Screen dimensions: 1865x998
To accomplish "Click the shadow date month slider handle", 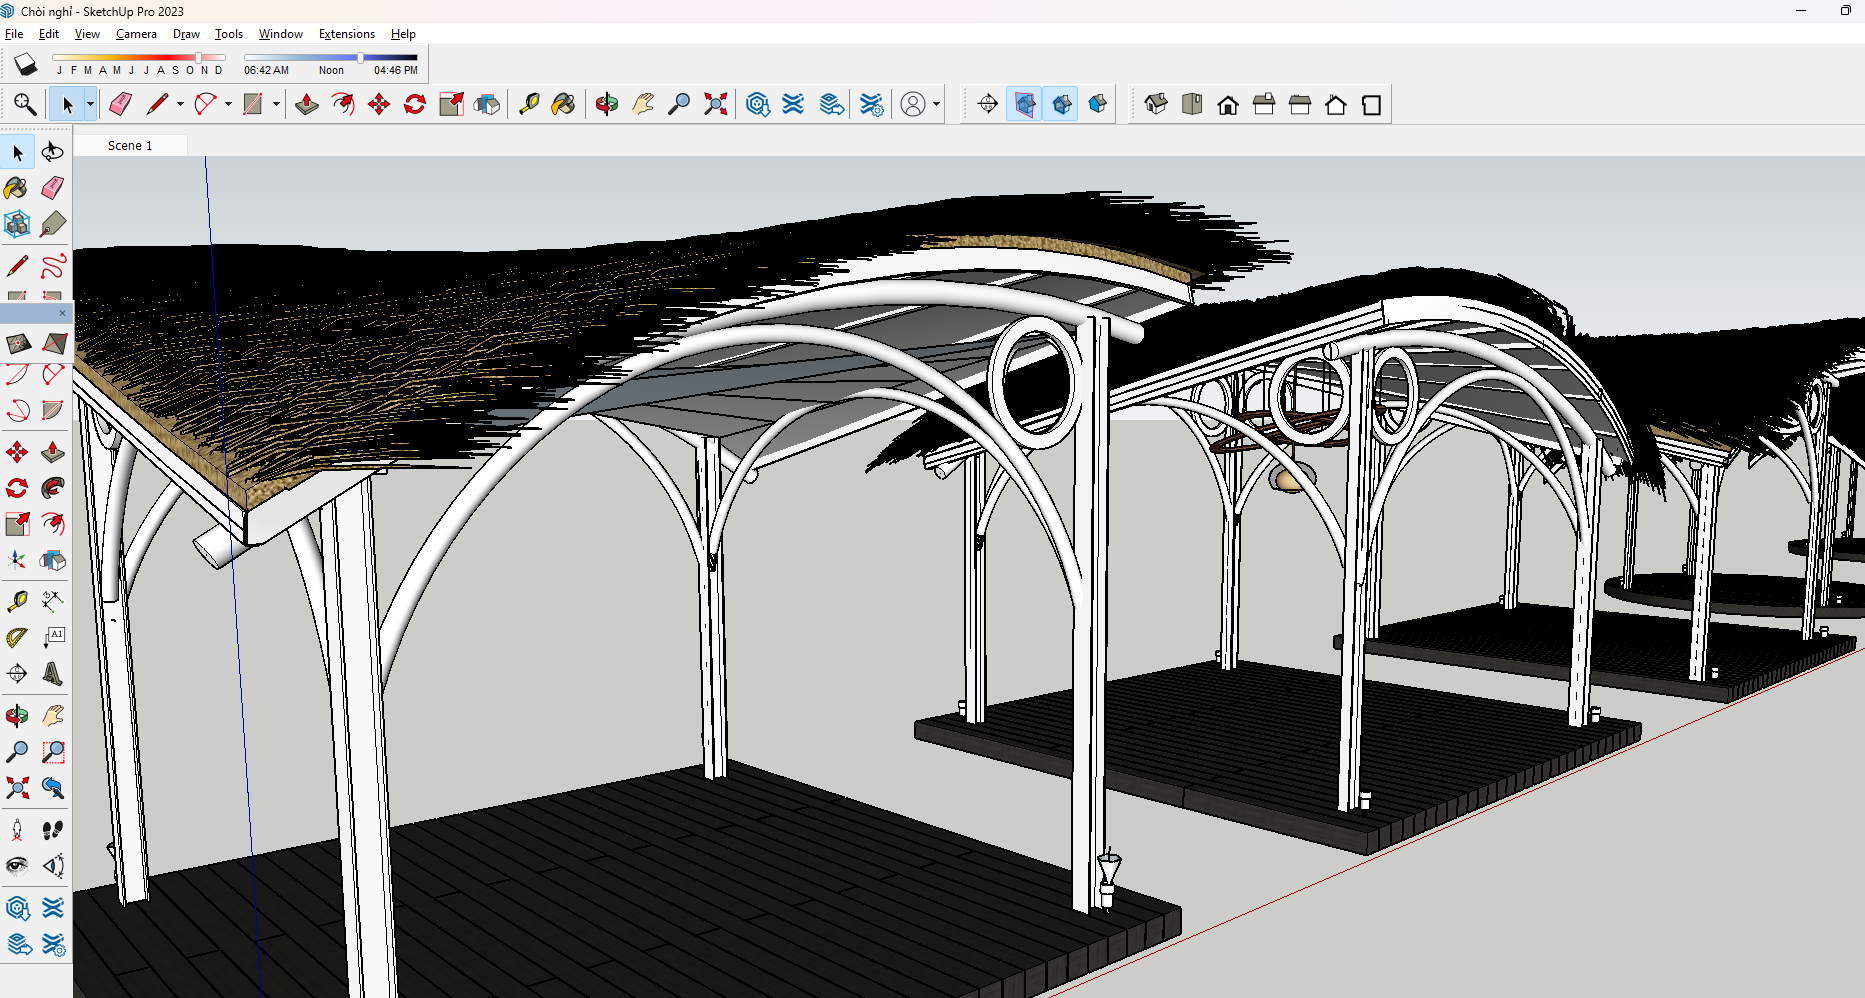I will 199,58.
